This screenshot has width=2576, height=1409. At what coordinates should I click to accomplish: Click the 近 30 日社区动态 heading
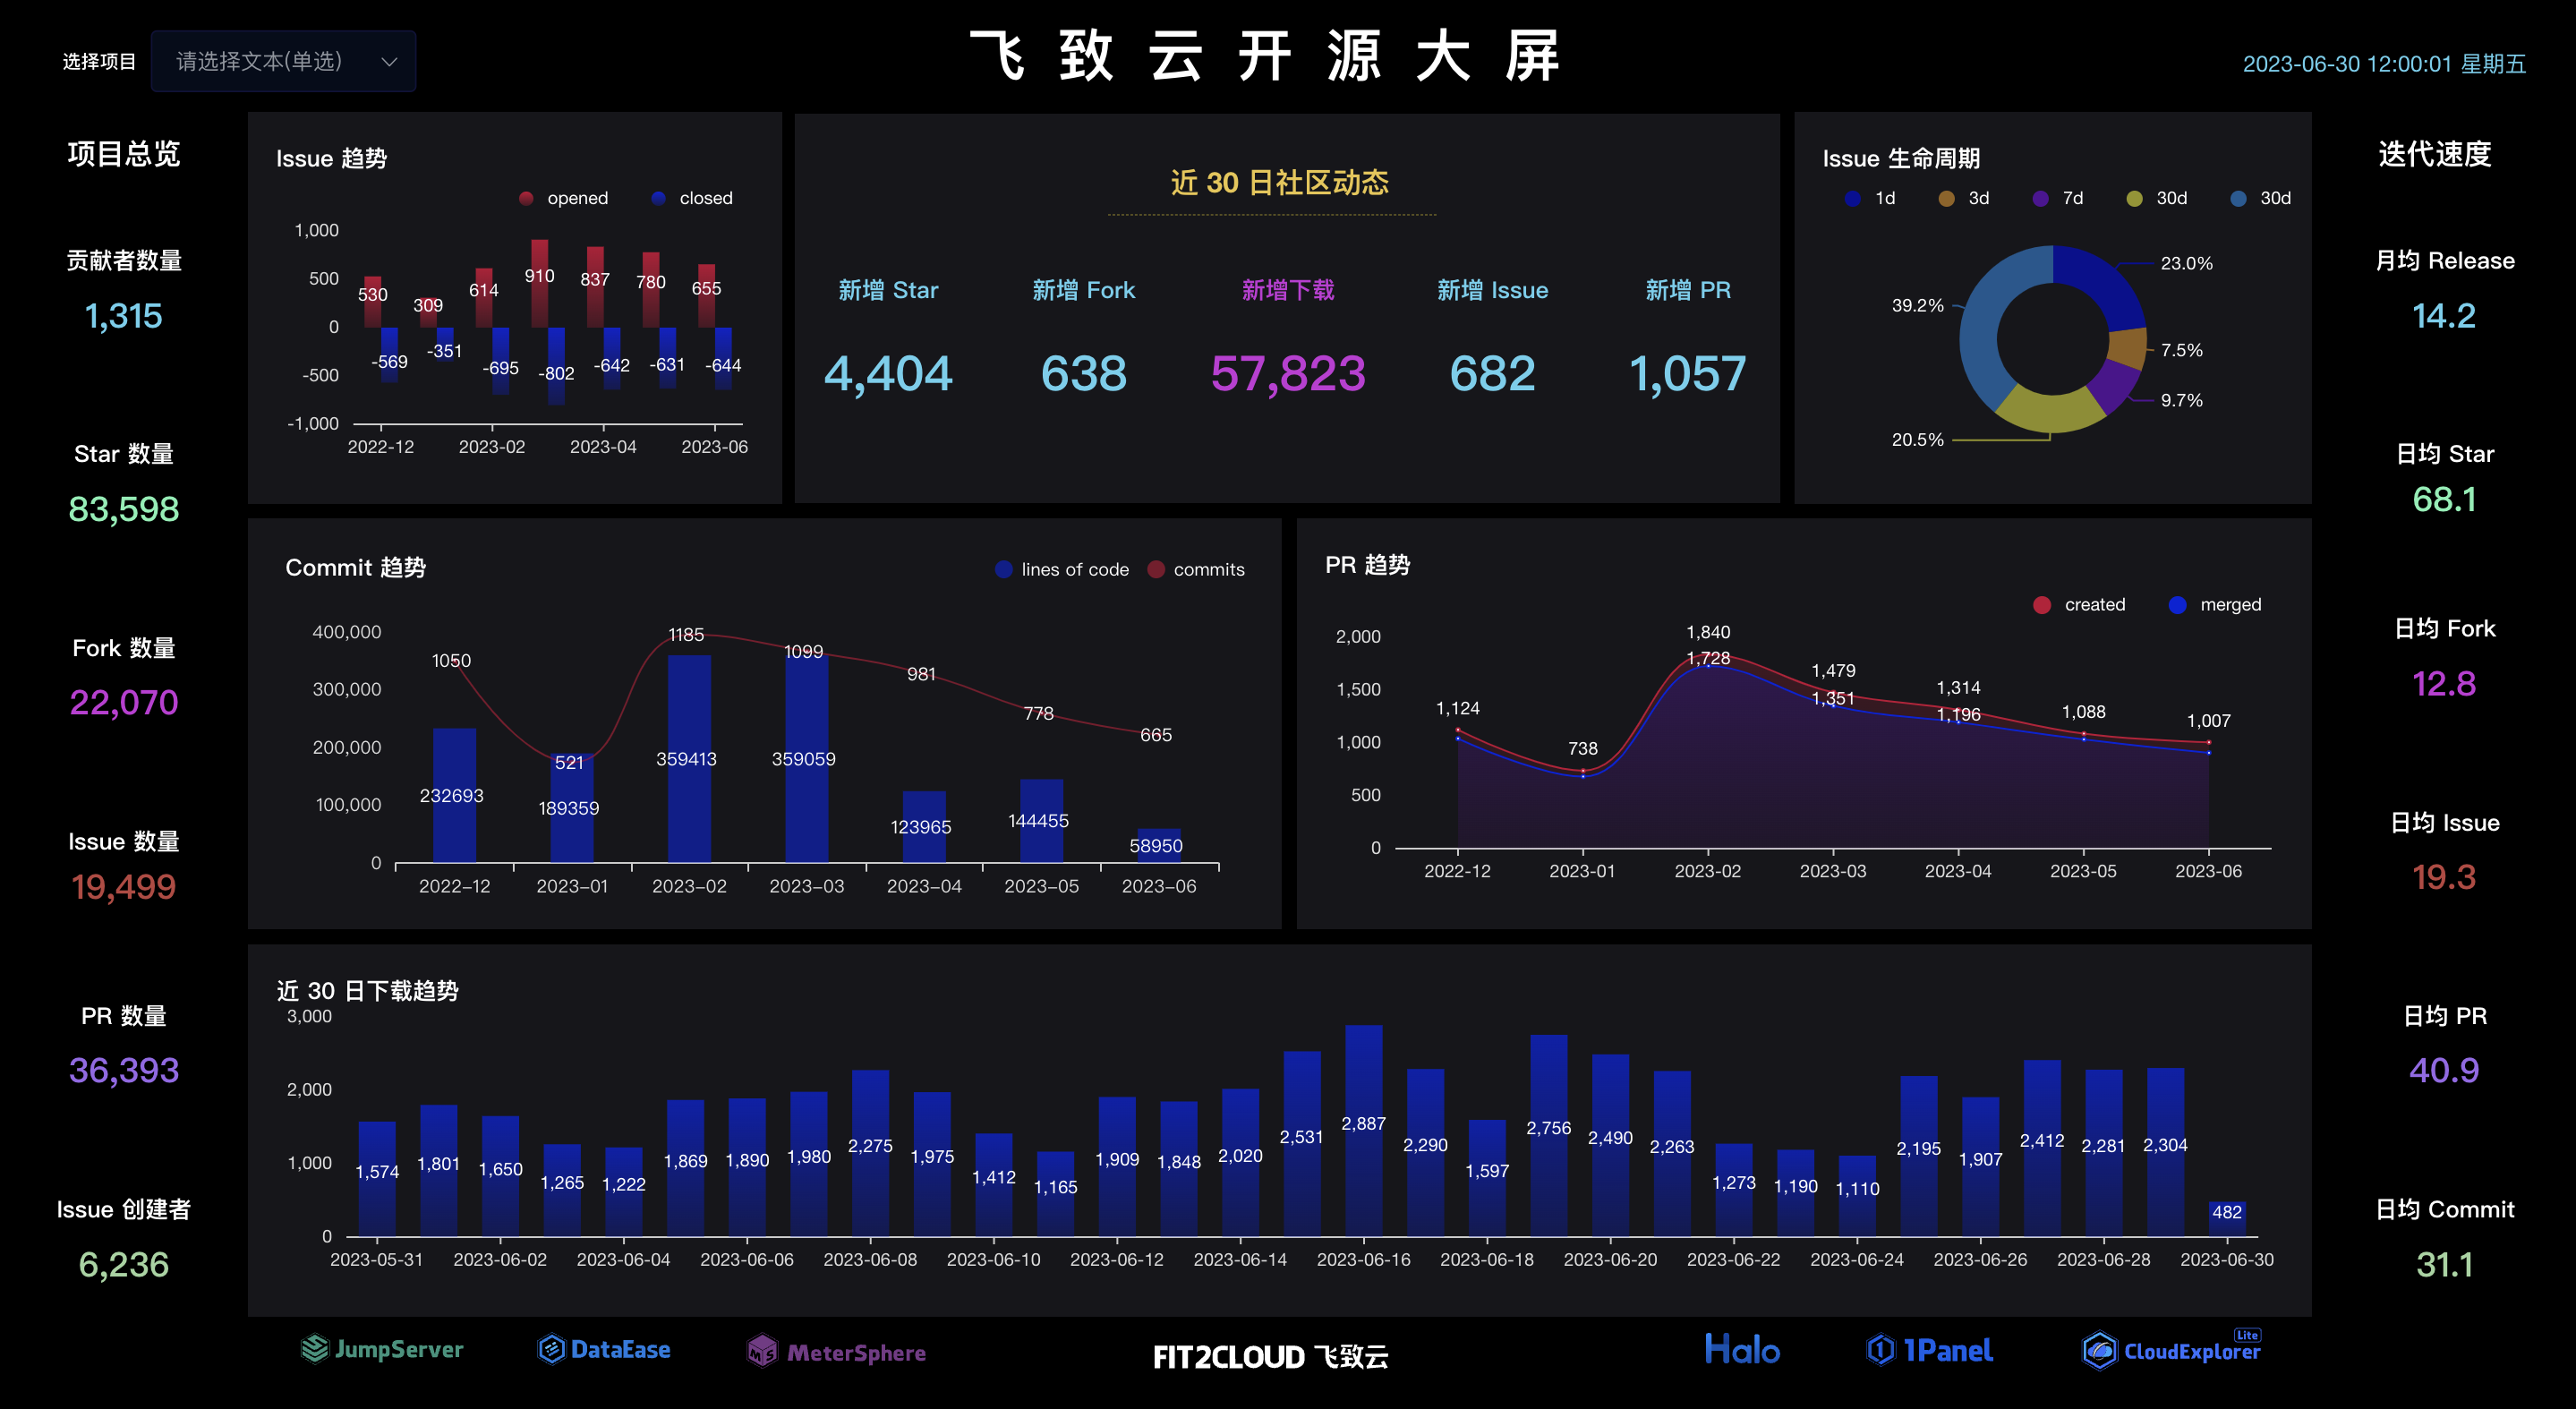click(1279, 182)
